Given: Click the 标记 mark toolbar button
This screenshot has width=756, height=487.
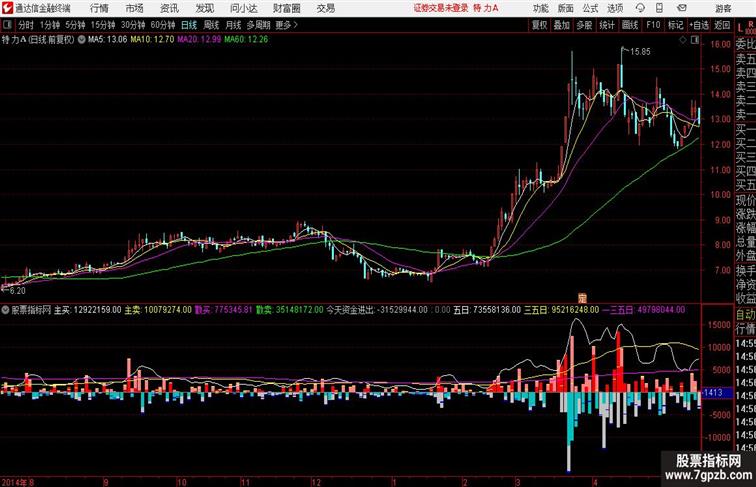Looking at the screenshot, I should click(675, 25).
